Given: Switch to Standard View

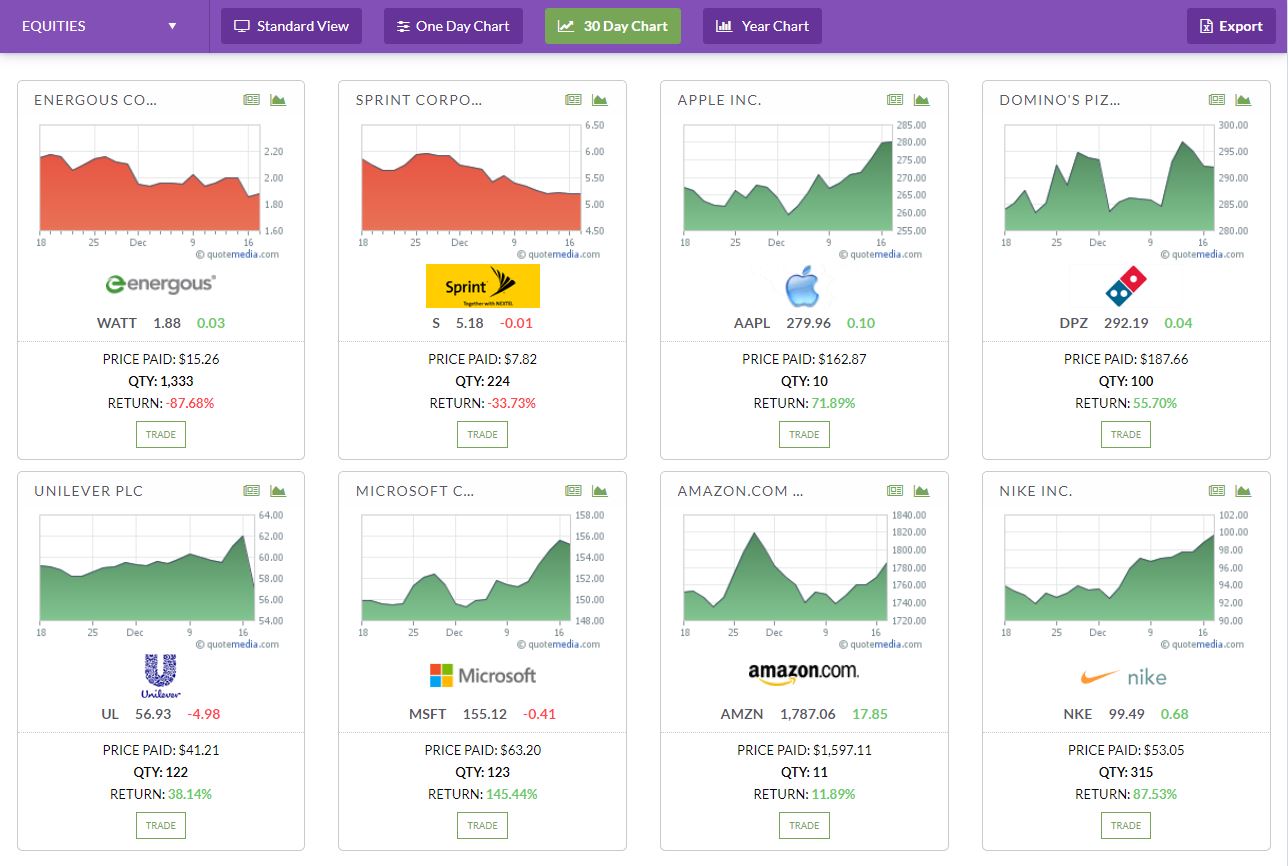Looking at the screenshot, I should tap(291, 26).
